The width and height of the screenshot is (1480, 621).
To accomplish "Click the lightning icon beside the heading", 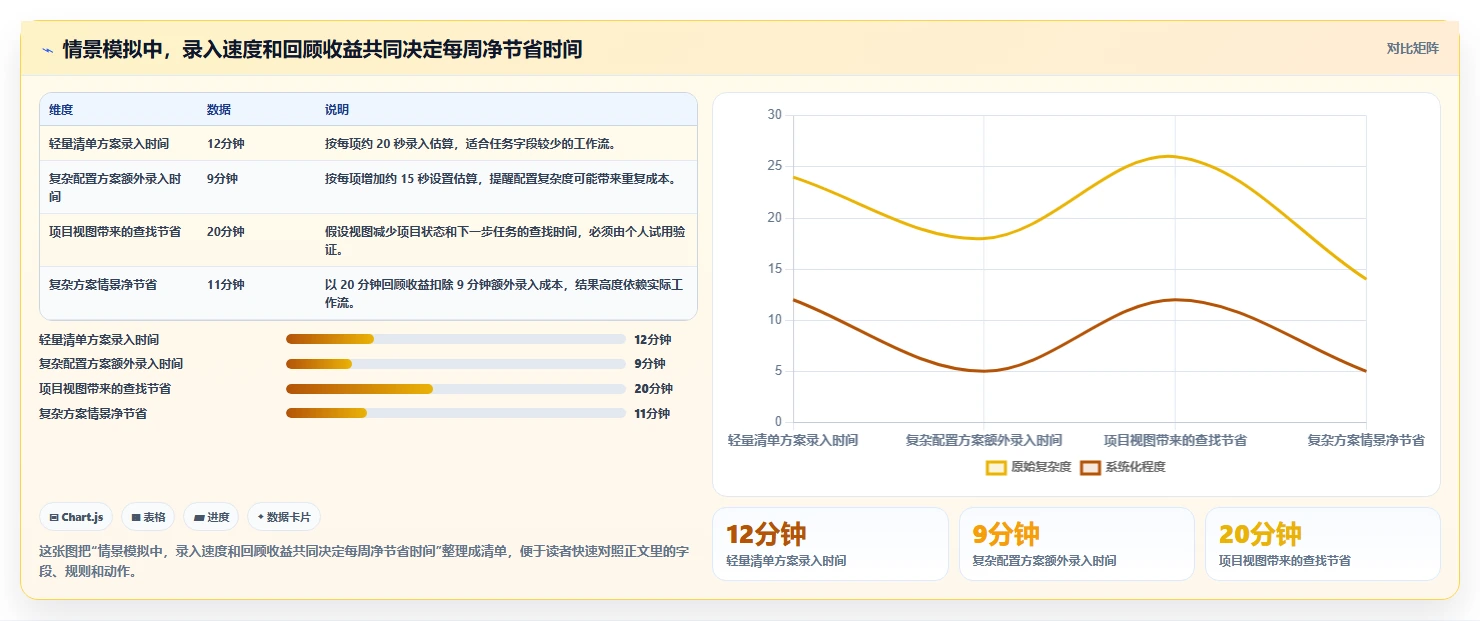I will coord(48,50).
